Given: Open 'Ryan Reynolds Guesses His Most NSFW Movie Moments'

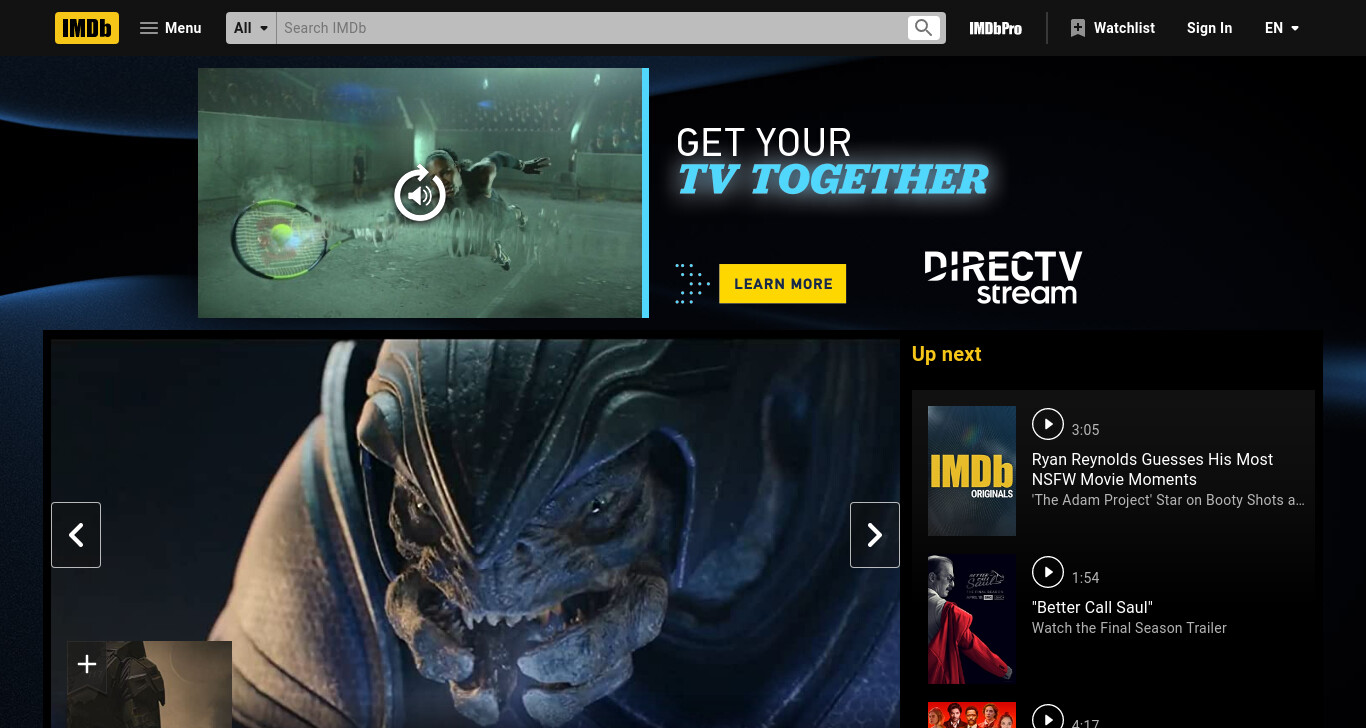Looking at the screenshot, I should 1152,469.
